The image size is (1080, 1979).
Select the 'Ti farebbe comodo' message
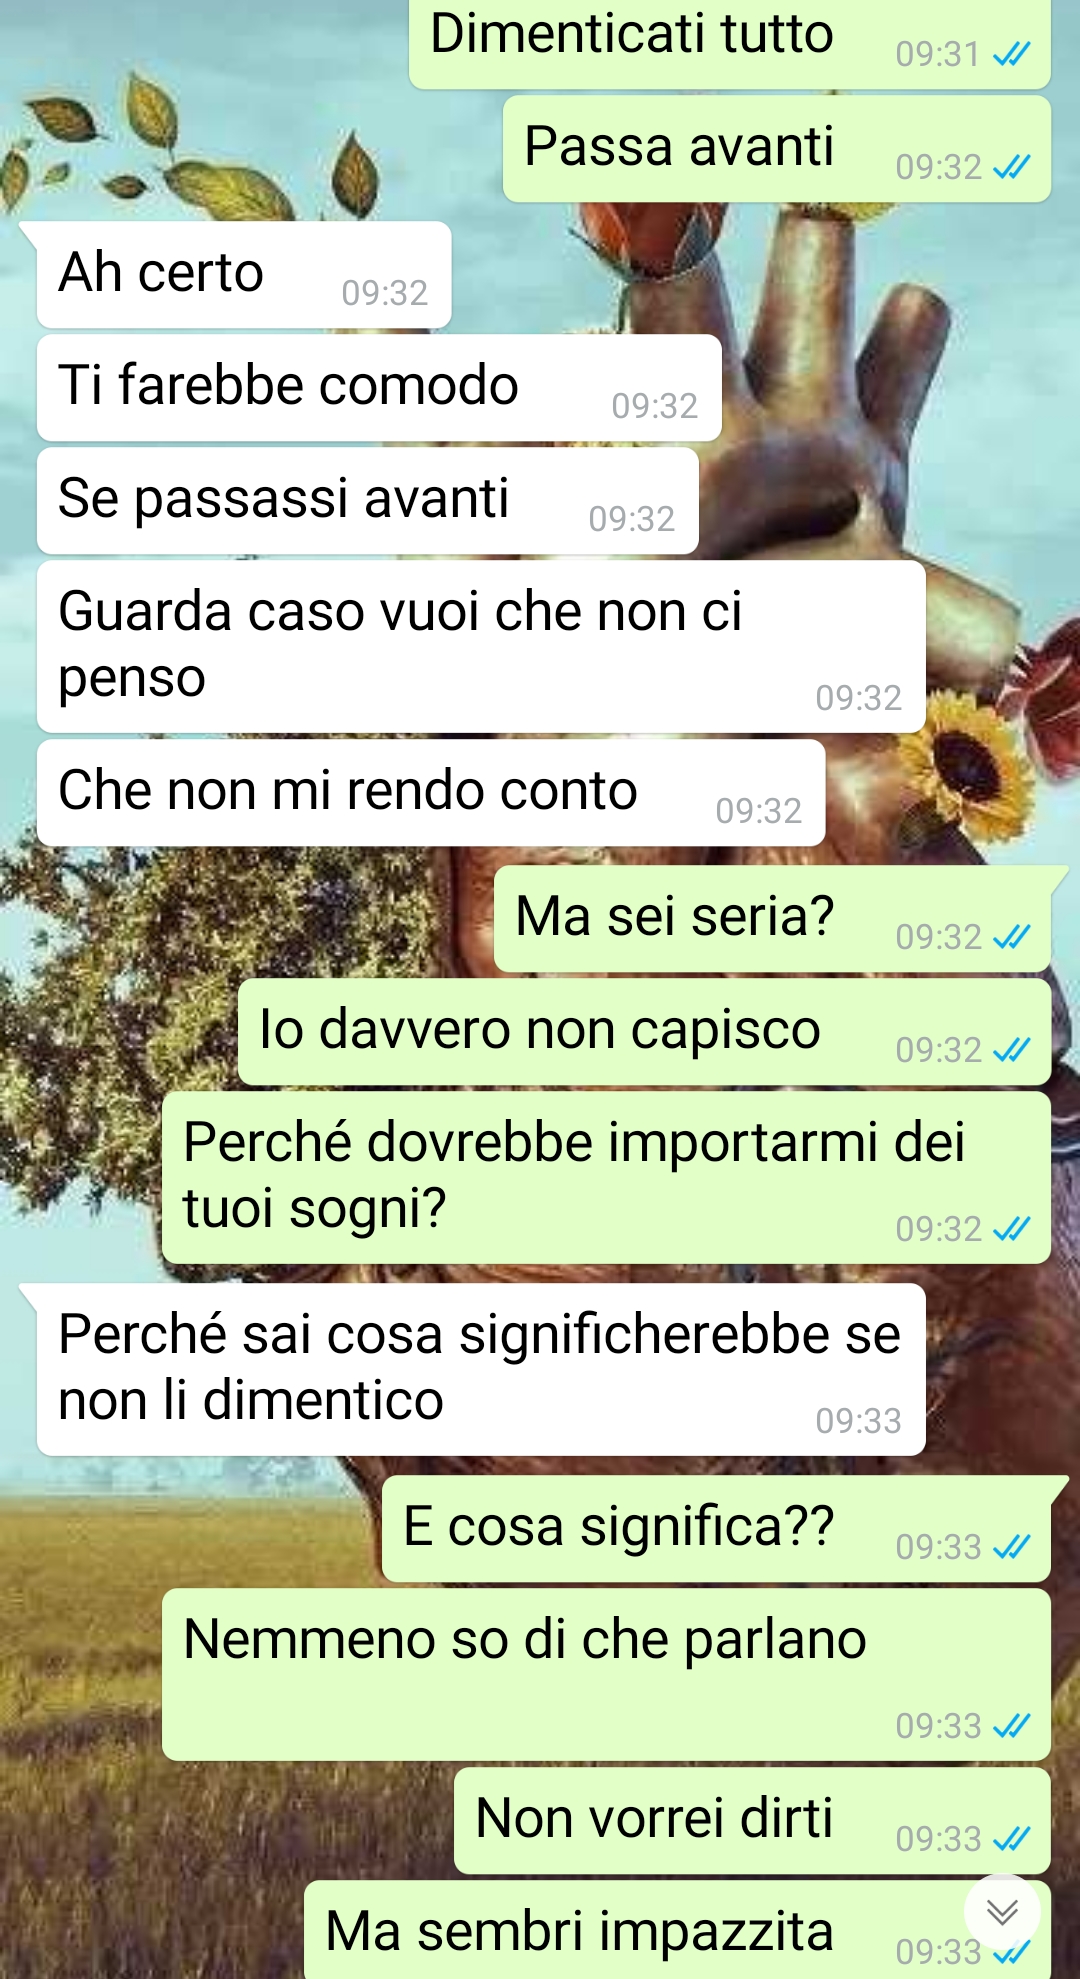click(x=379, y=388)
